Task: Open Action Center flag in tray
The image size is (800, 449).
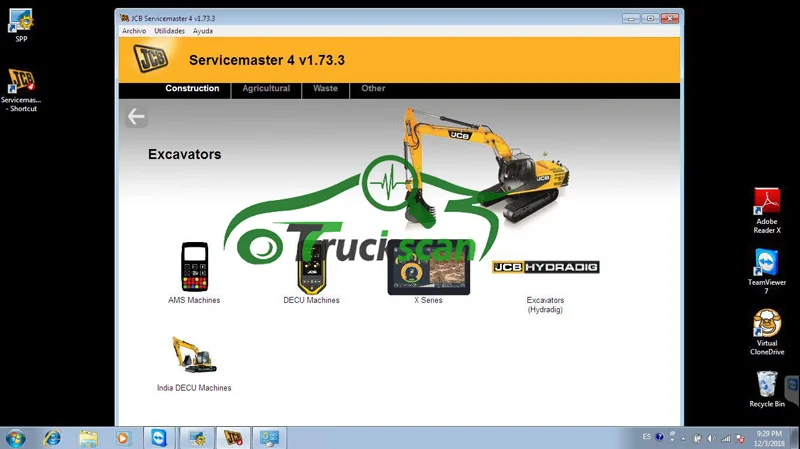Action: pos(740,438)
